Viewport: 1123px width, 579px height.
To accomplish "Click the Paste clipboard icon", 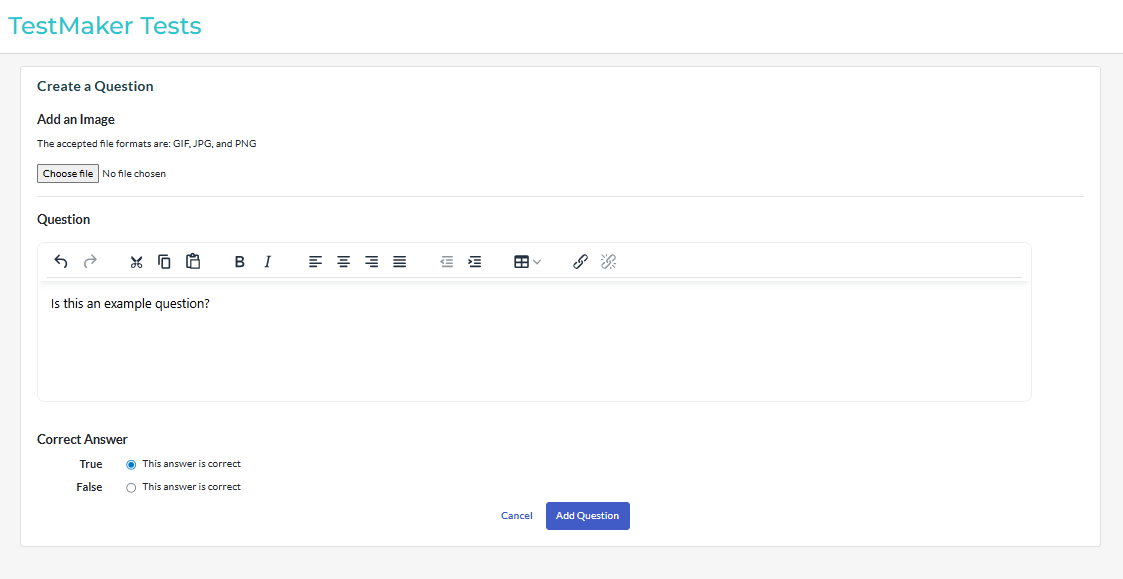I will tap(193, 262).
